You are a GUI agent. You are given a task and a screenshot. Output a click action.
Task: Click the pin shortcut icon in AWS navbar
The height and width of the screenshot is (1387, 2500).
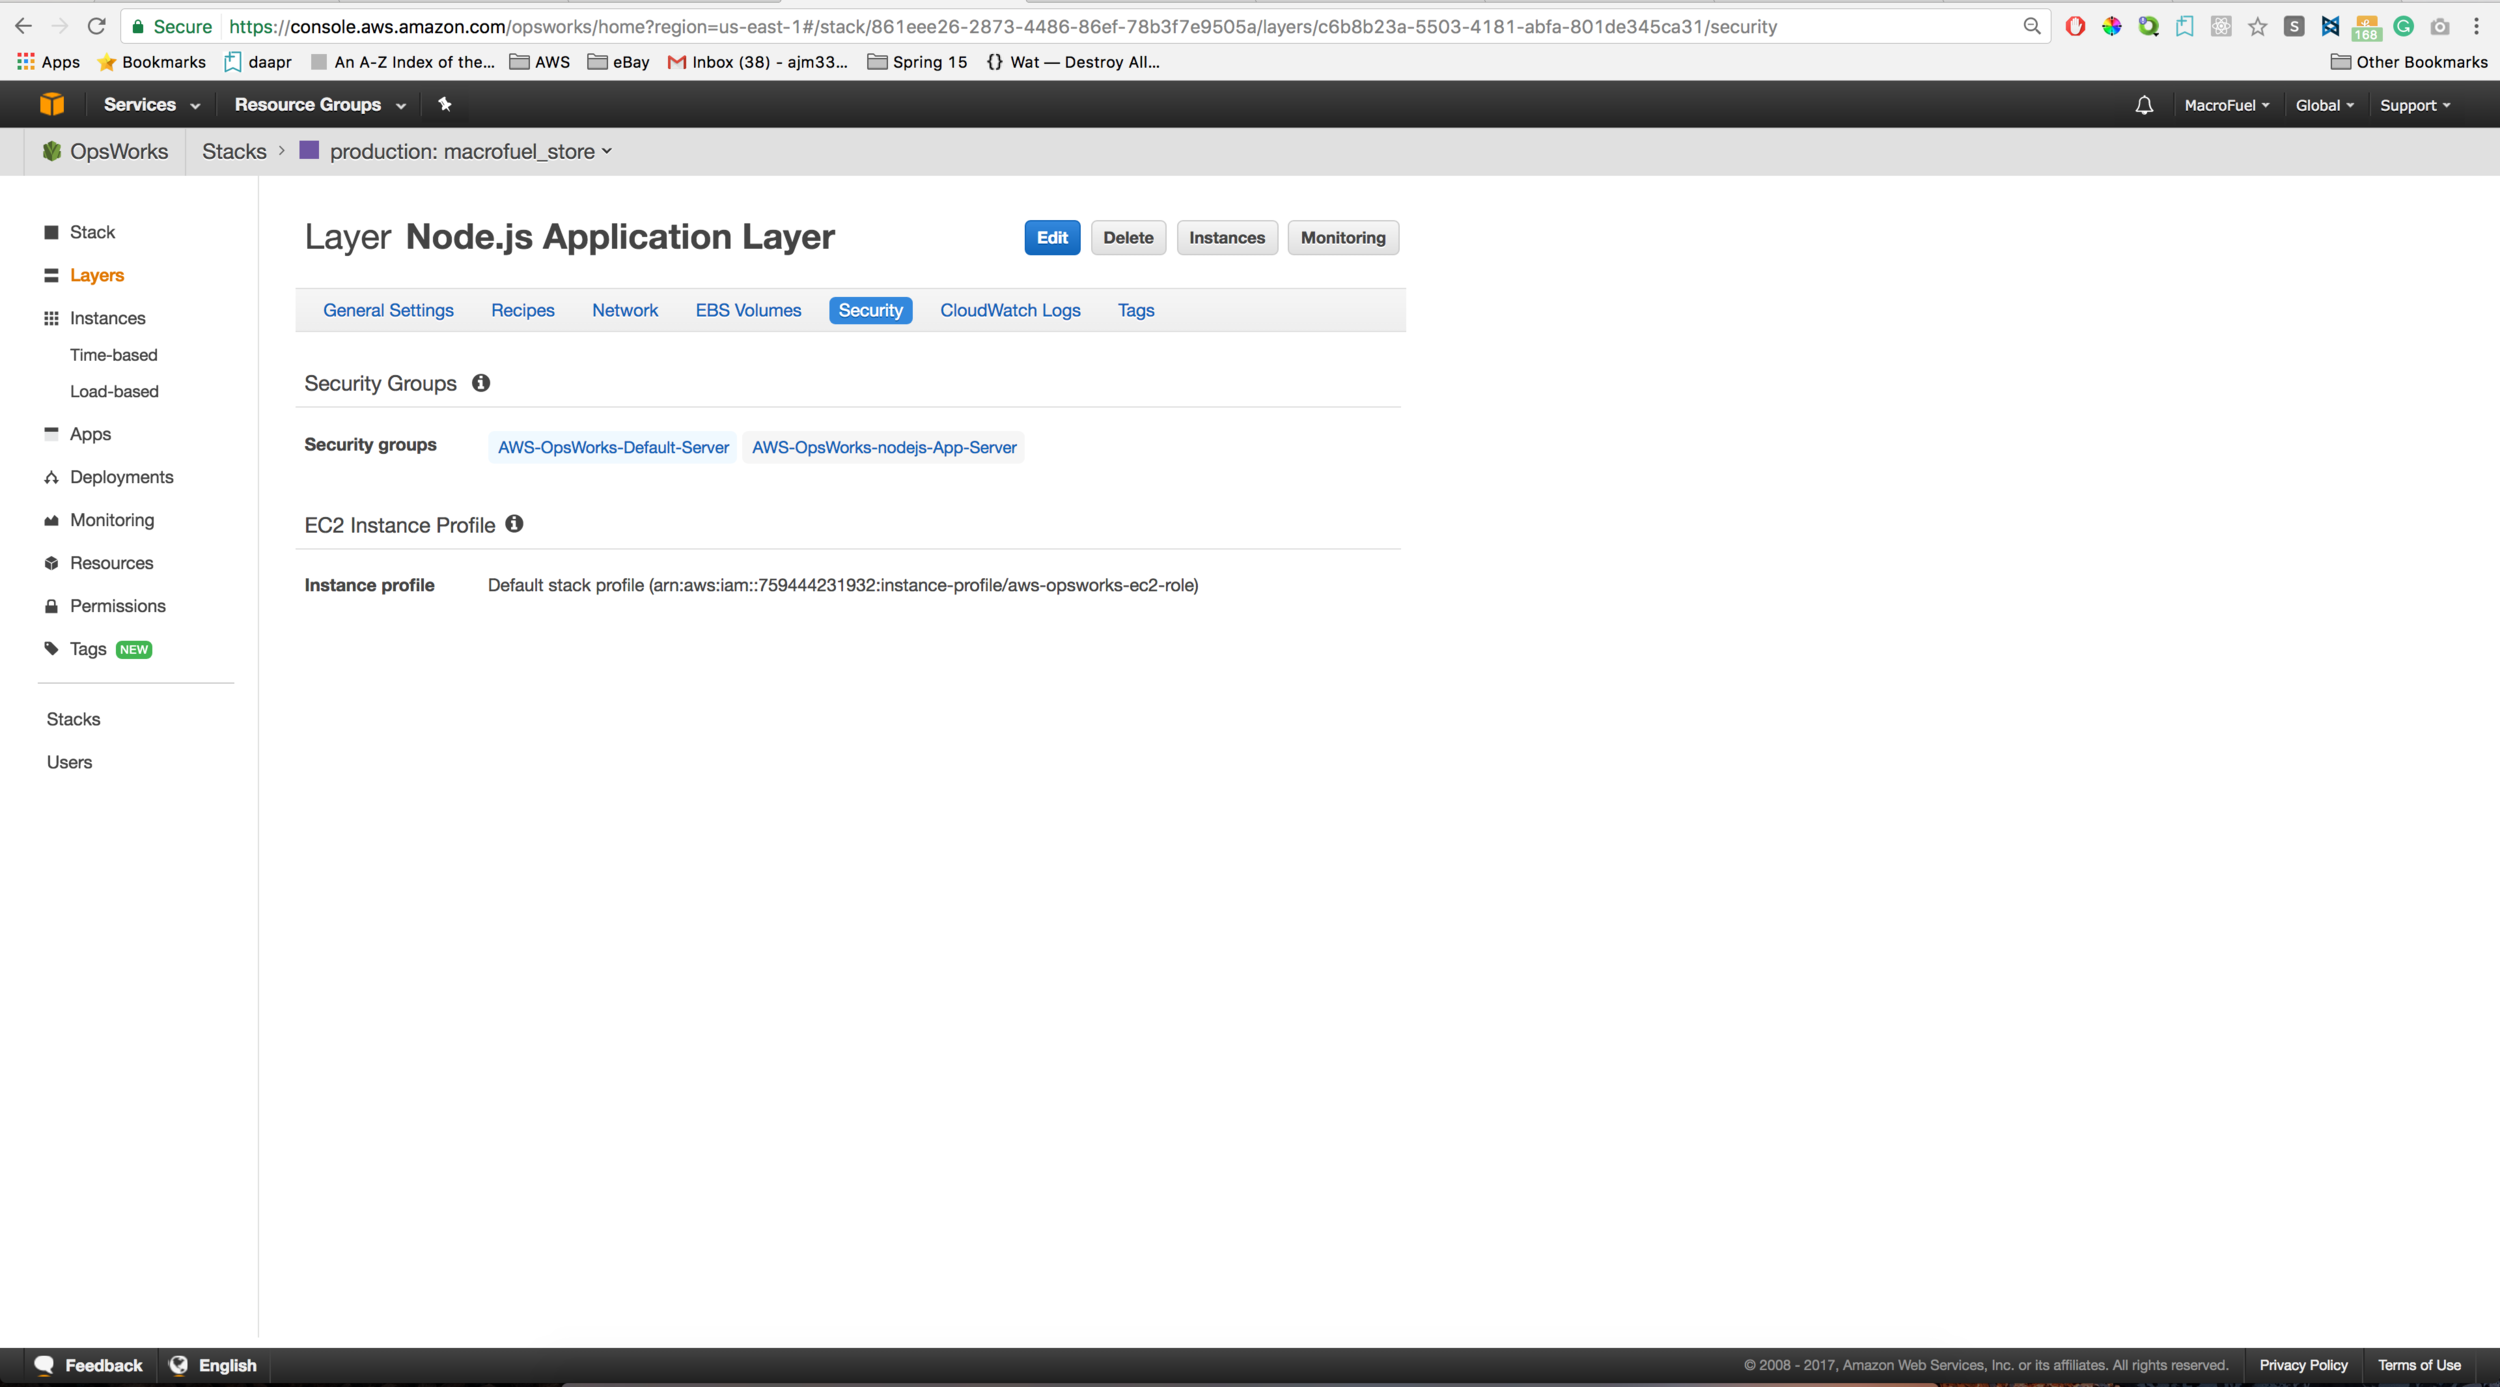(x=445, y=104)
